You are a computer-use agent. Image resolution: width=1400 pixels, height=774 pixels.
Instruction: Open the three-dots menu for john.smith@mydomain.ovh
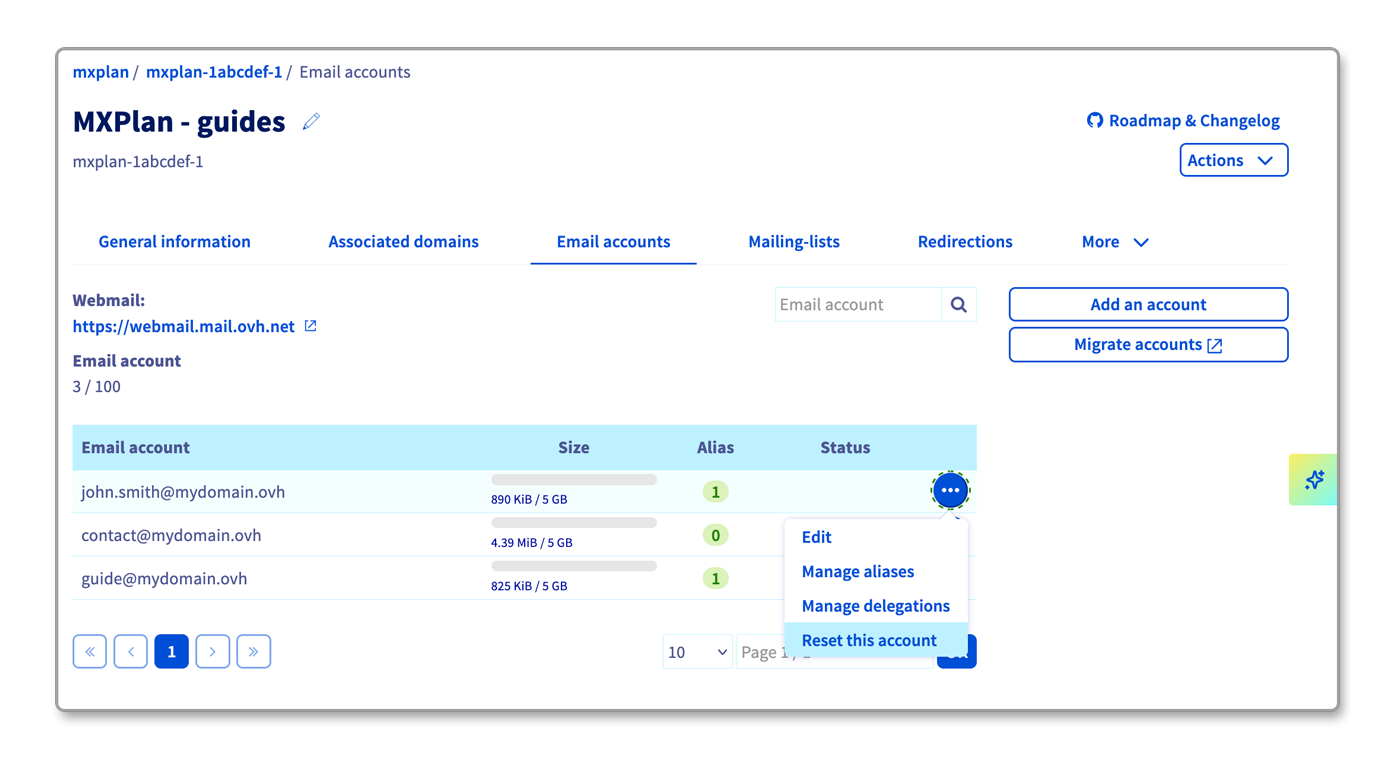tap(950, 491)
